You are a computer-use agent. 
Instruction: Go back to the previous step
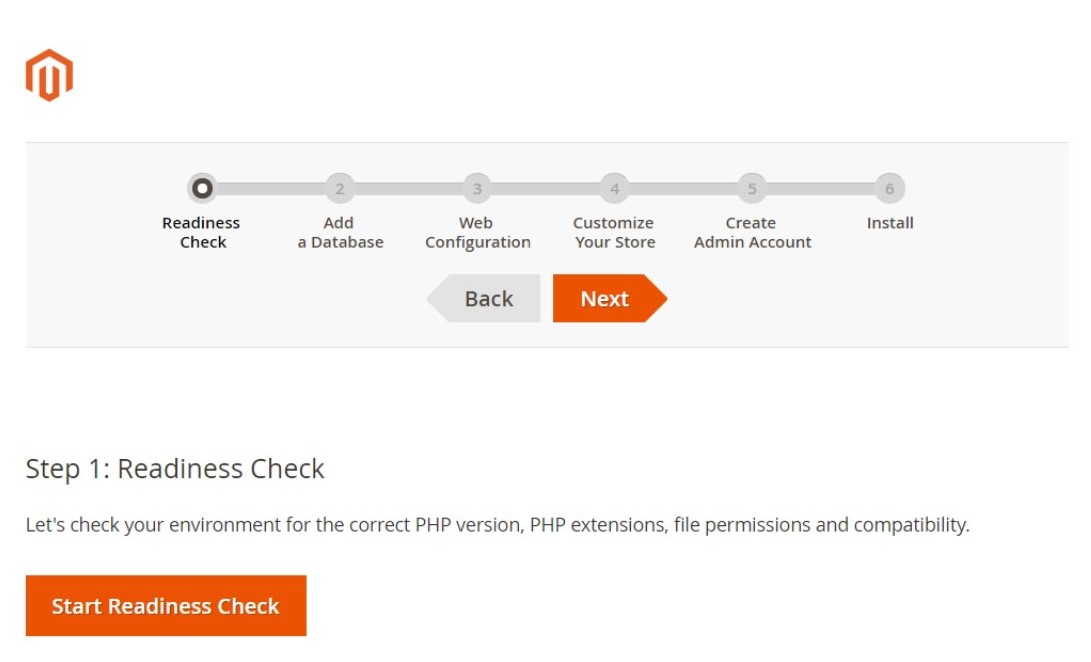484,299
